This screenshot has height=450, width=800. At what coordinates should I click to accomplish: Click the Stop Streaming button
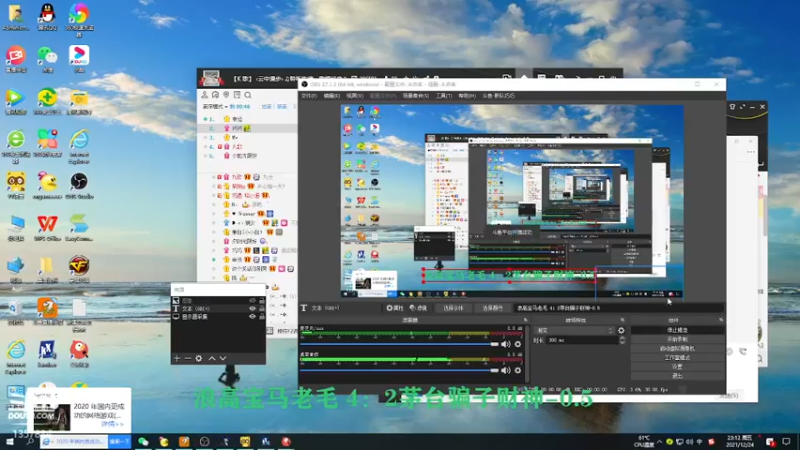678,330
